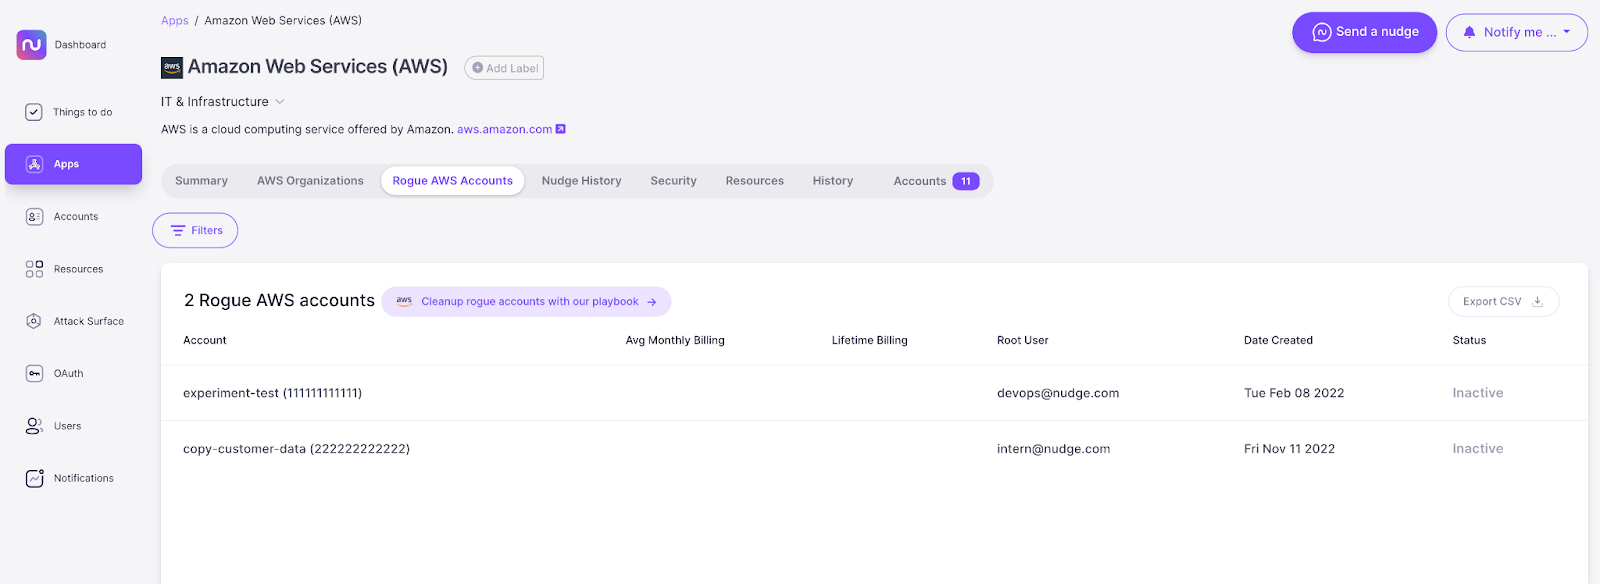Click the Add Label button
Screen dimensions: 1600x584
pyautogui.click(x=504, y=68)
